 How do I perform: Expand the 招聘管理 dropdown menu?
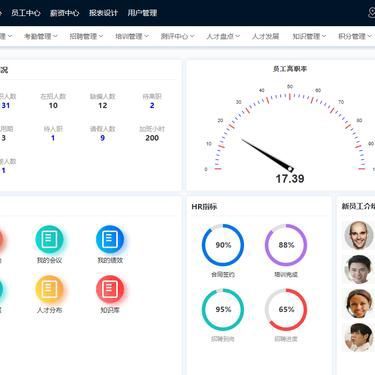tap(86, 36)
